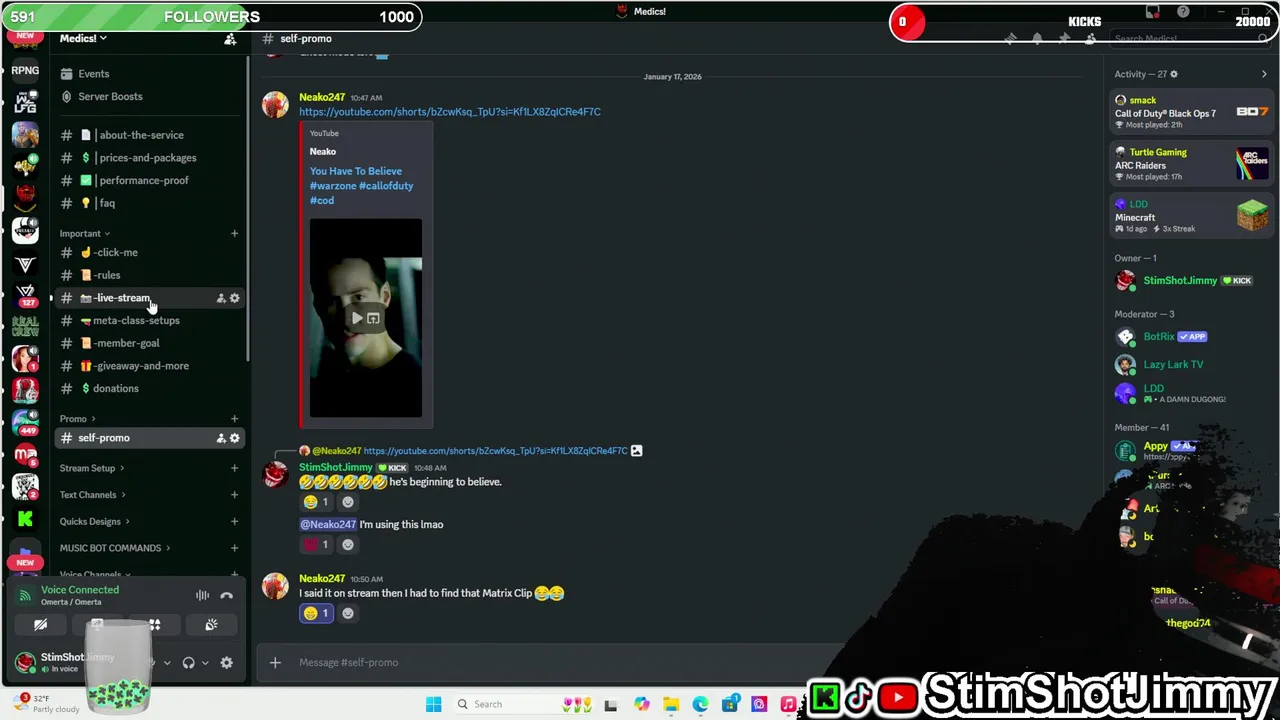
Task: Add reaction to 'beginning to believe' message
Action: point(348,502)
